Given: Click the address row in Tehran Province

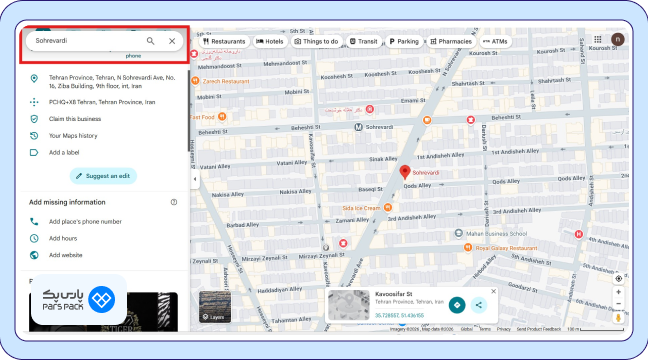Looking at the screenshot, I should coord(104,82).
